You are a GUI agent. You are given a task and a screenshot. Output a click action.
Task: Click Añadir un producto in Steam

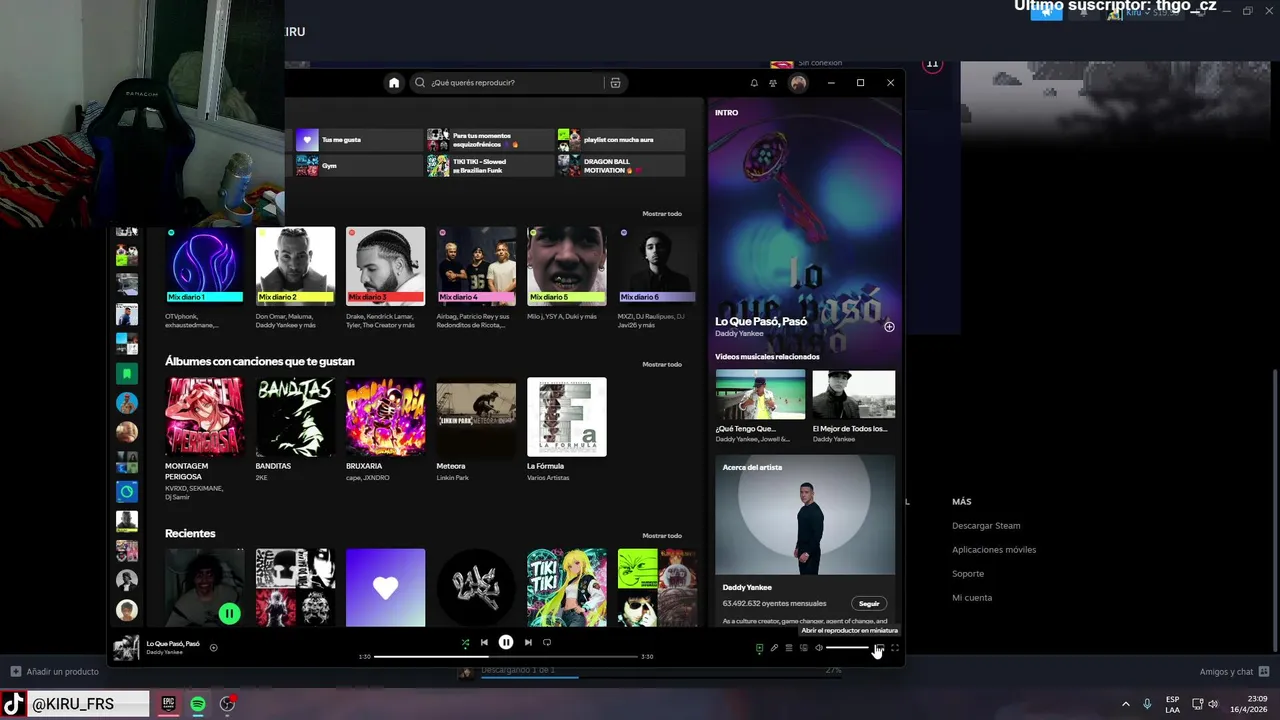coord(54,672)
